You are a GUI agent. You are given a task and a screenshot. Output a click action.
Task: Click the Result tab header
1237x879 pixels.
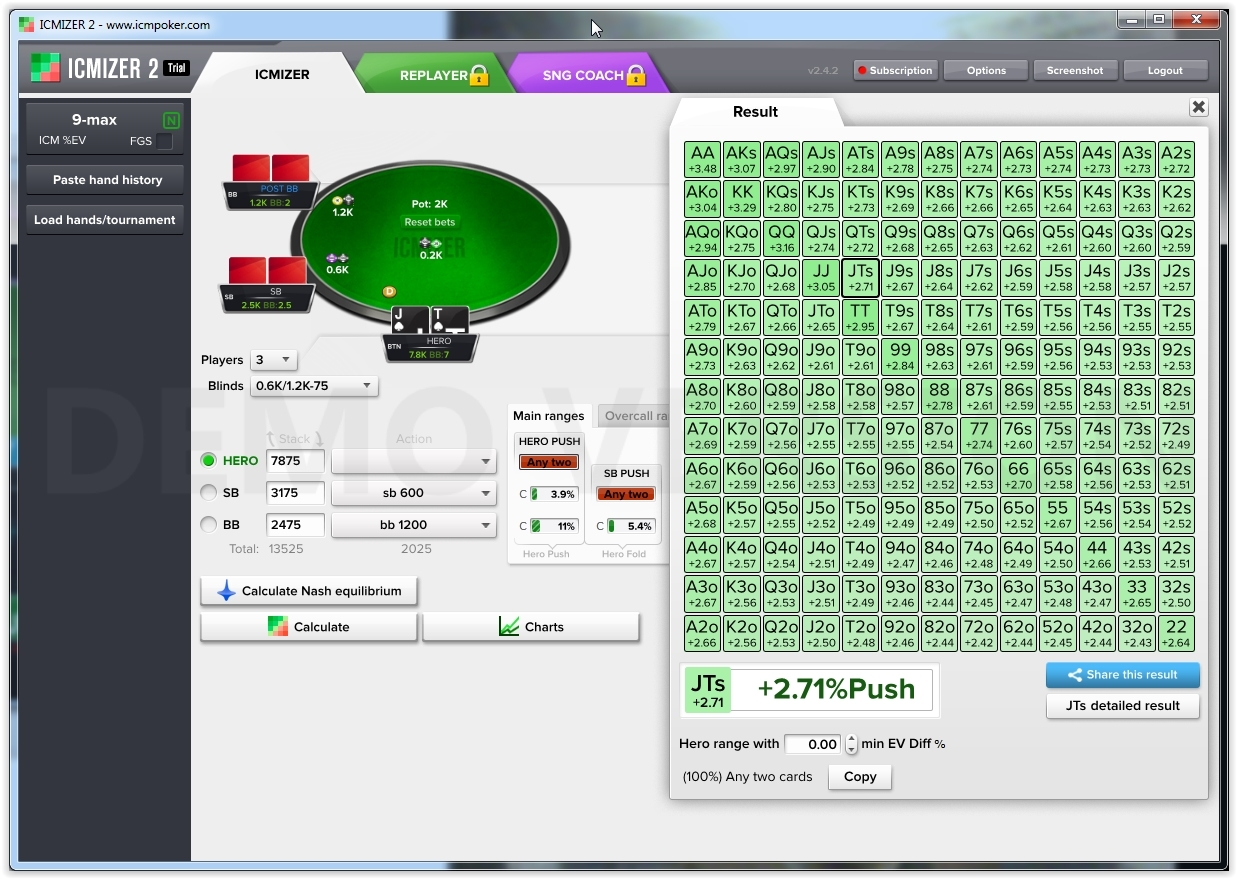[755, 112]
